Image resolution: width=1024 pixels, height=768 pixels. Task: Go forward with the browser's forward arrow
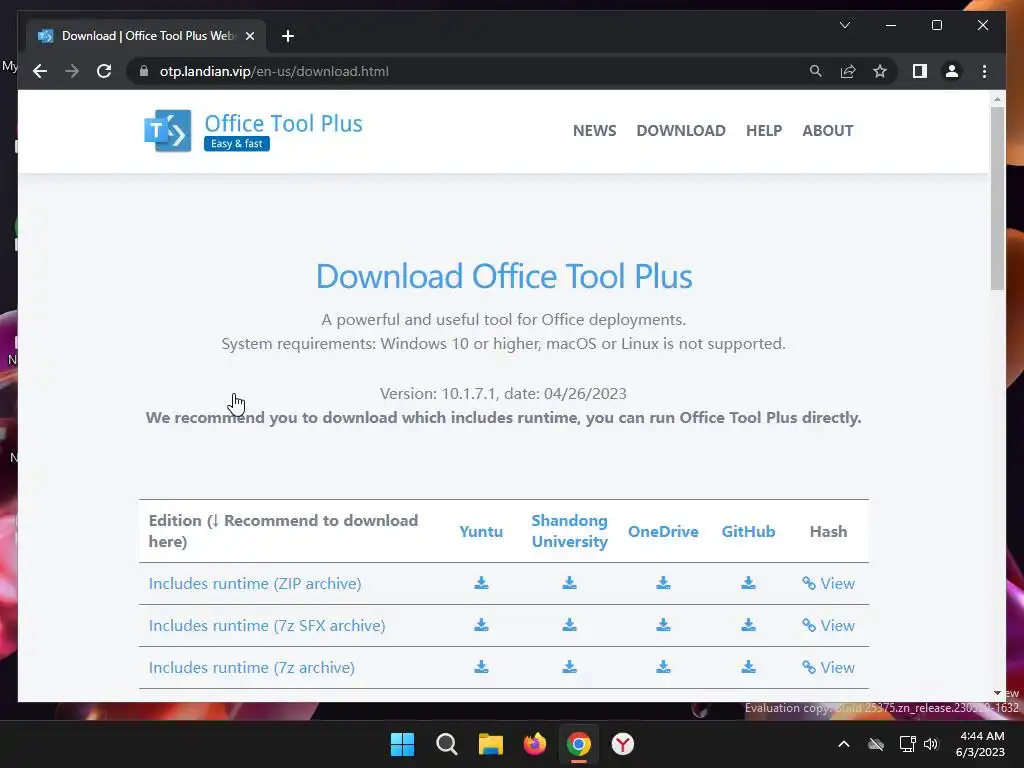[72, 71]
